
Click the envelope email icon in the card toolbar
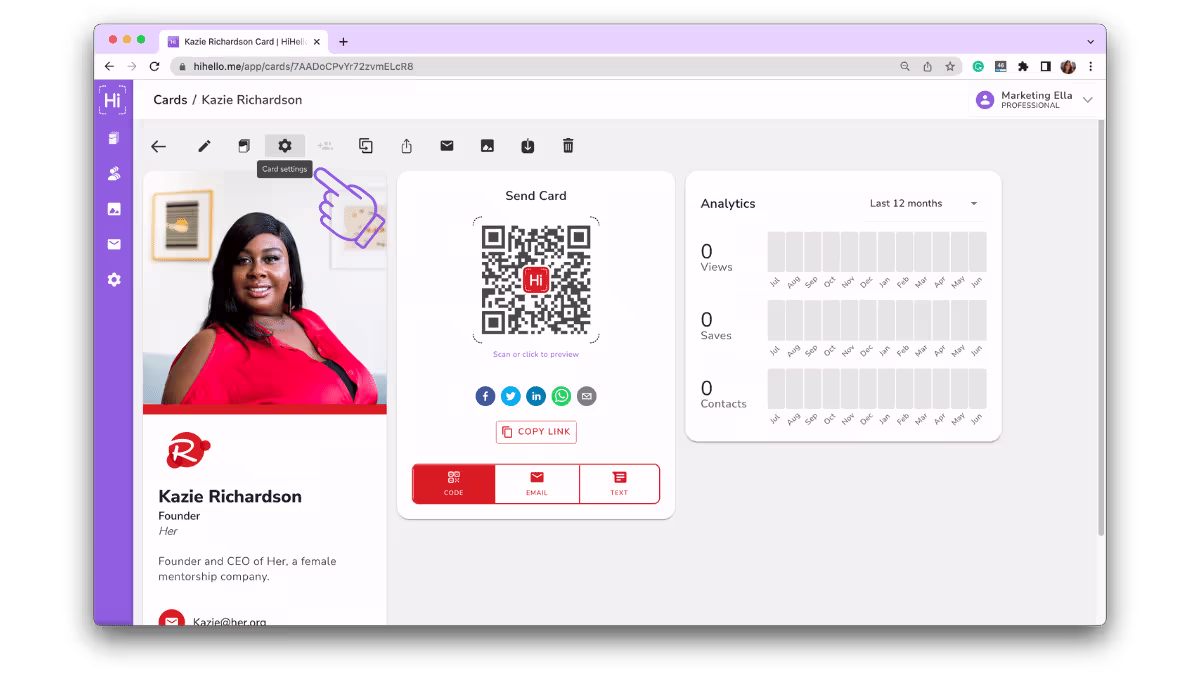pyautogui.click(x=447, y=146)
